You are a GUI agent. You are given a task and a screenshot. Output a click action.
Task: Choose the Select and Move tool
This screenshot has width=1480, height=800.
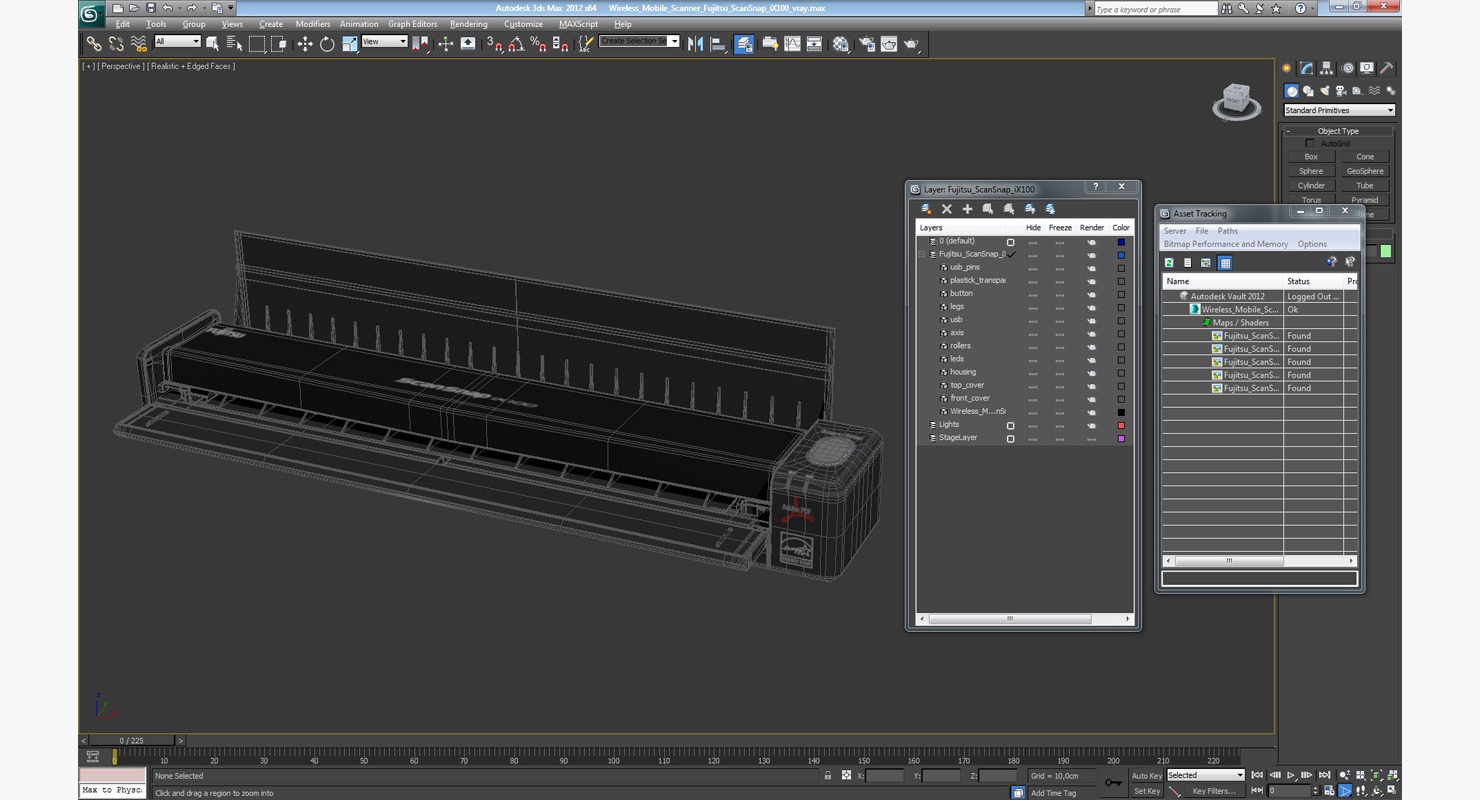pos(305,44)
